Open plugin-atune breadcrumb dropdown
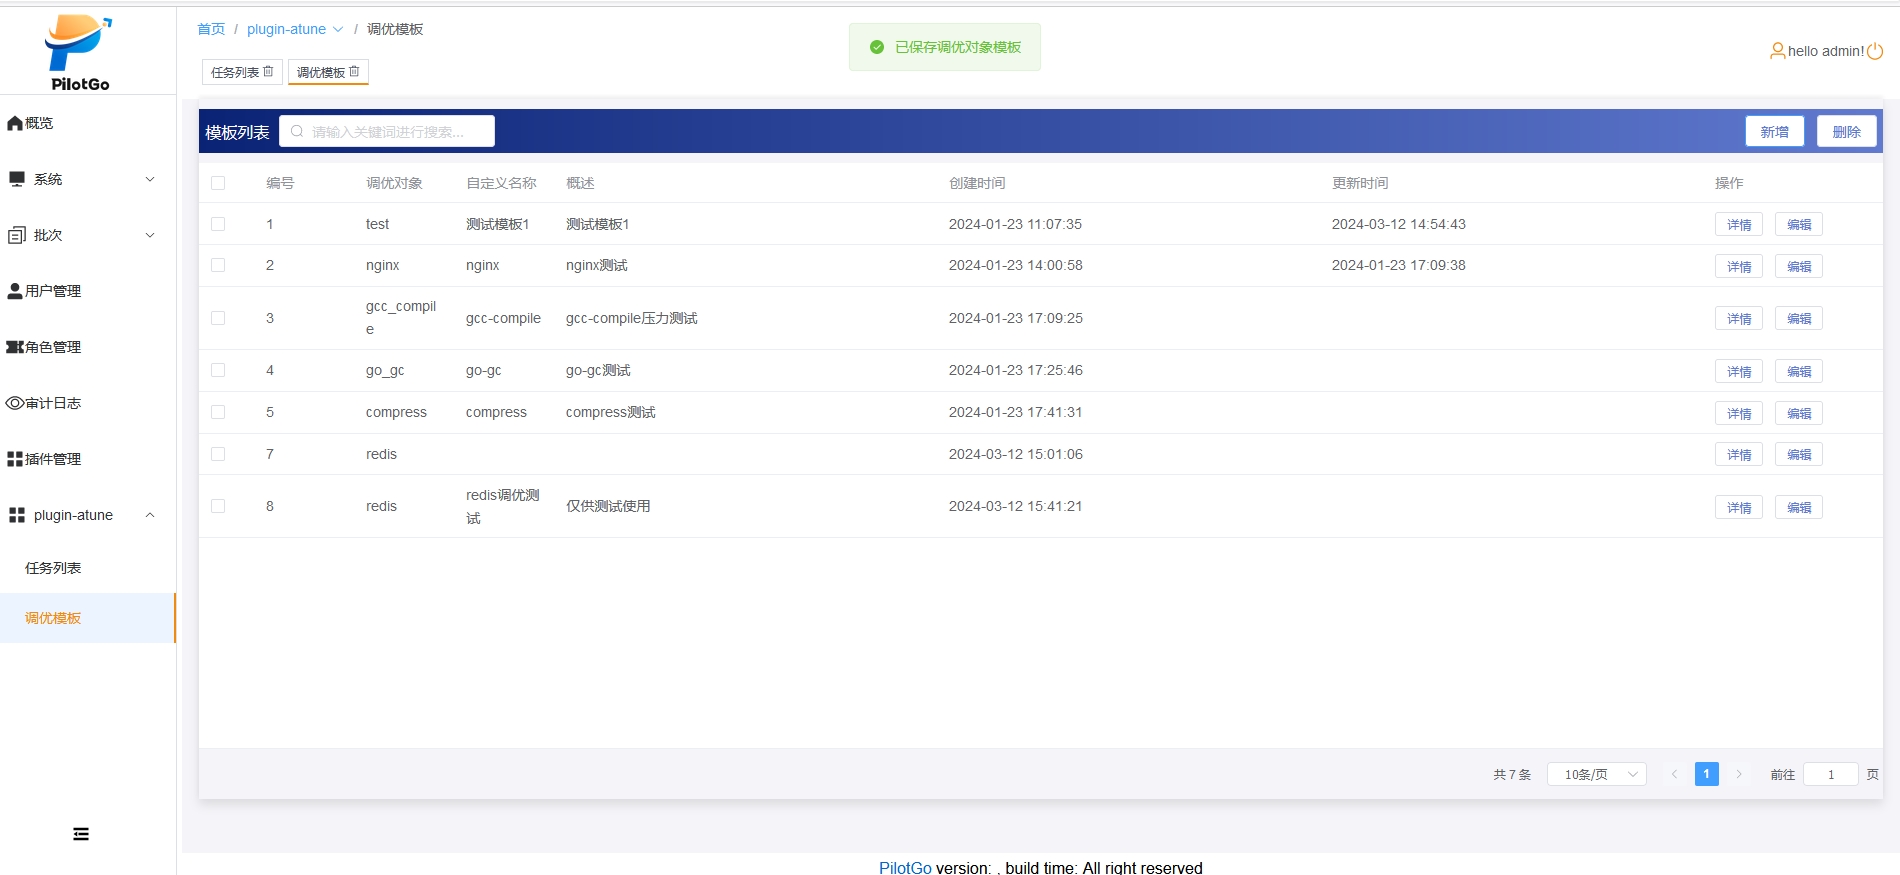 coord(295,29)
